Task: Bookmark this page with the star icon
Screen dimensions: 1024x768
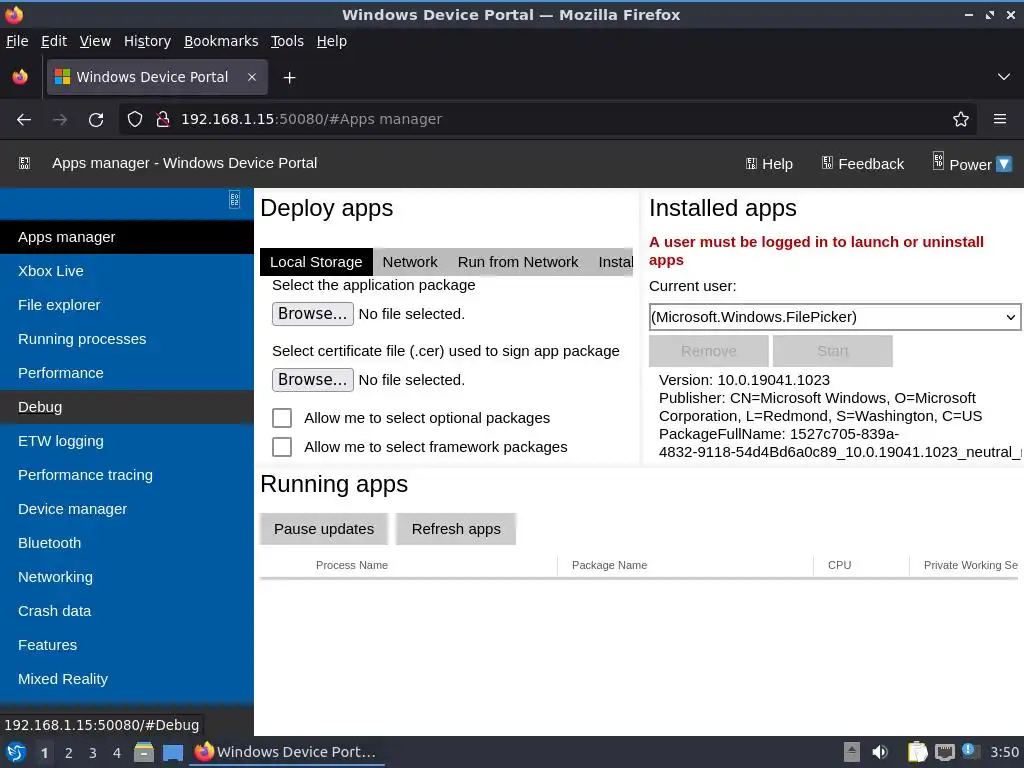Action: point(961,120)
